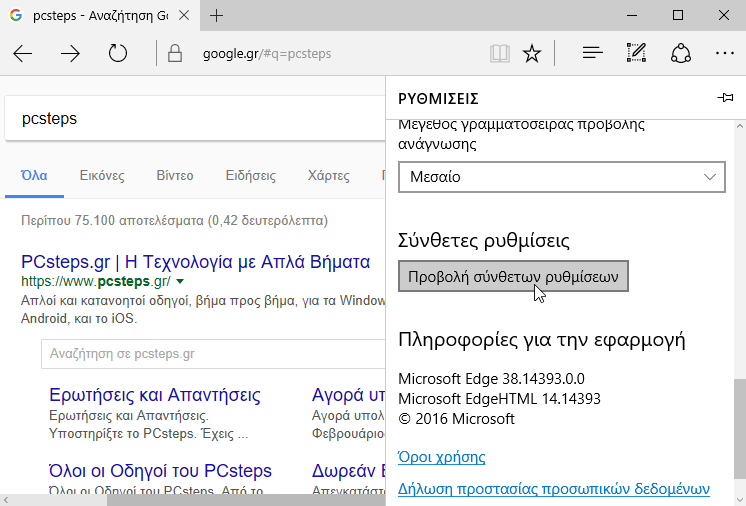
Task: Maximize the Edge window
Action: coord(678,16)
